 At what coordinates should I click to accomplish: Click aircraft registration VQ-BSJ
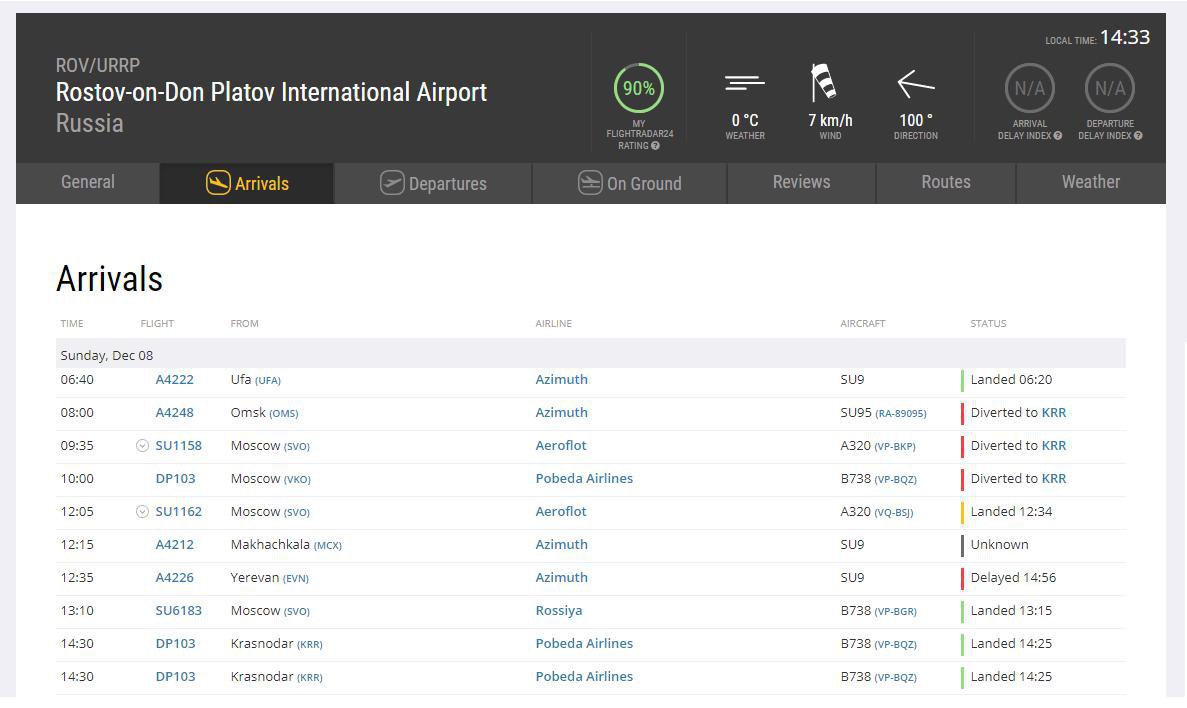894,513
